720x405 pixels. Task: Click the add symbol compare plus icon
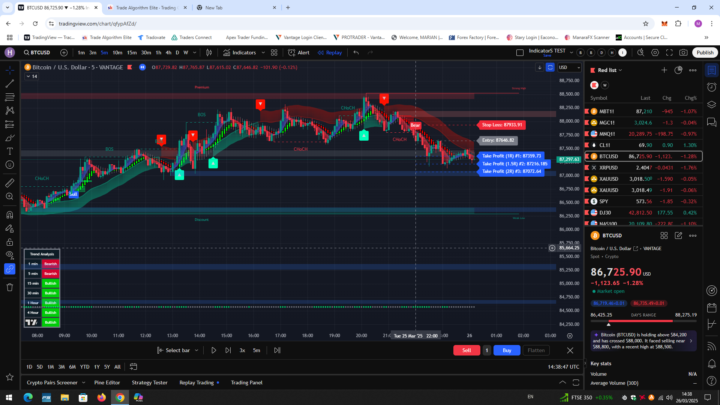[x=64, y=53]
